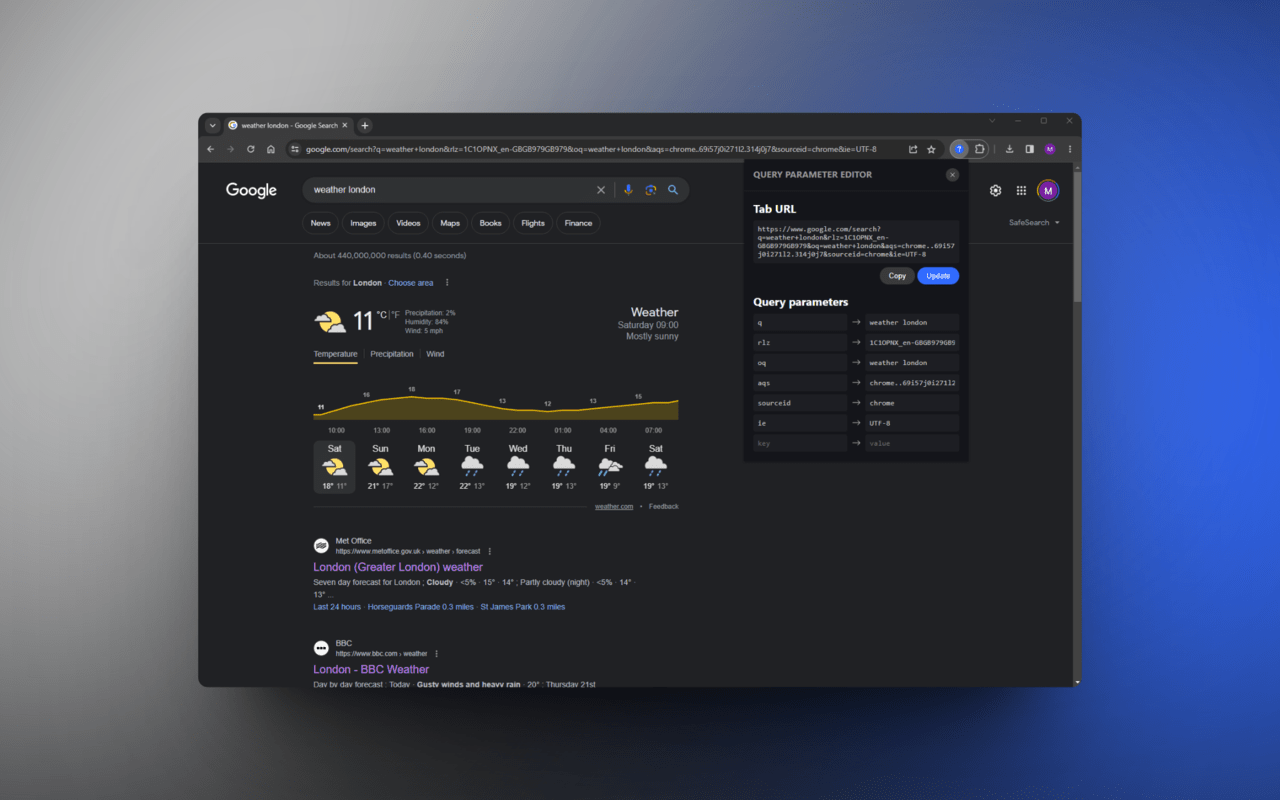Click the browser forward arrow
This screenshot has height=800, width=1280.
coord(230,149)
